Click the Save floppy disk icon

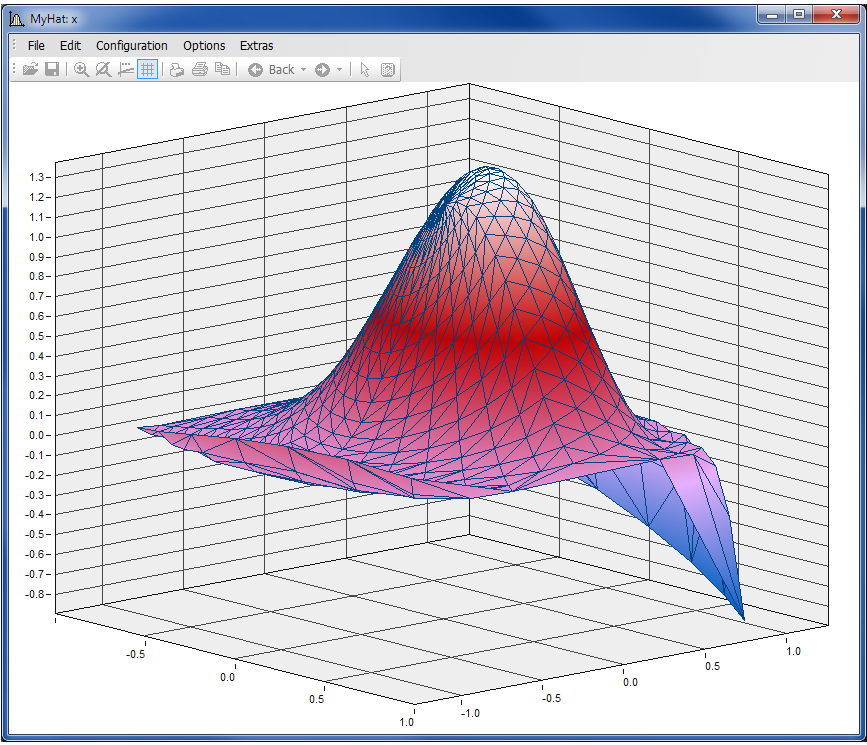click(52, 70)
